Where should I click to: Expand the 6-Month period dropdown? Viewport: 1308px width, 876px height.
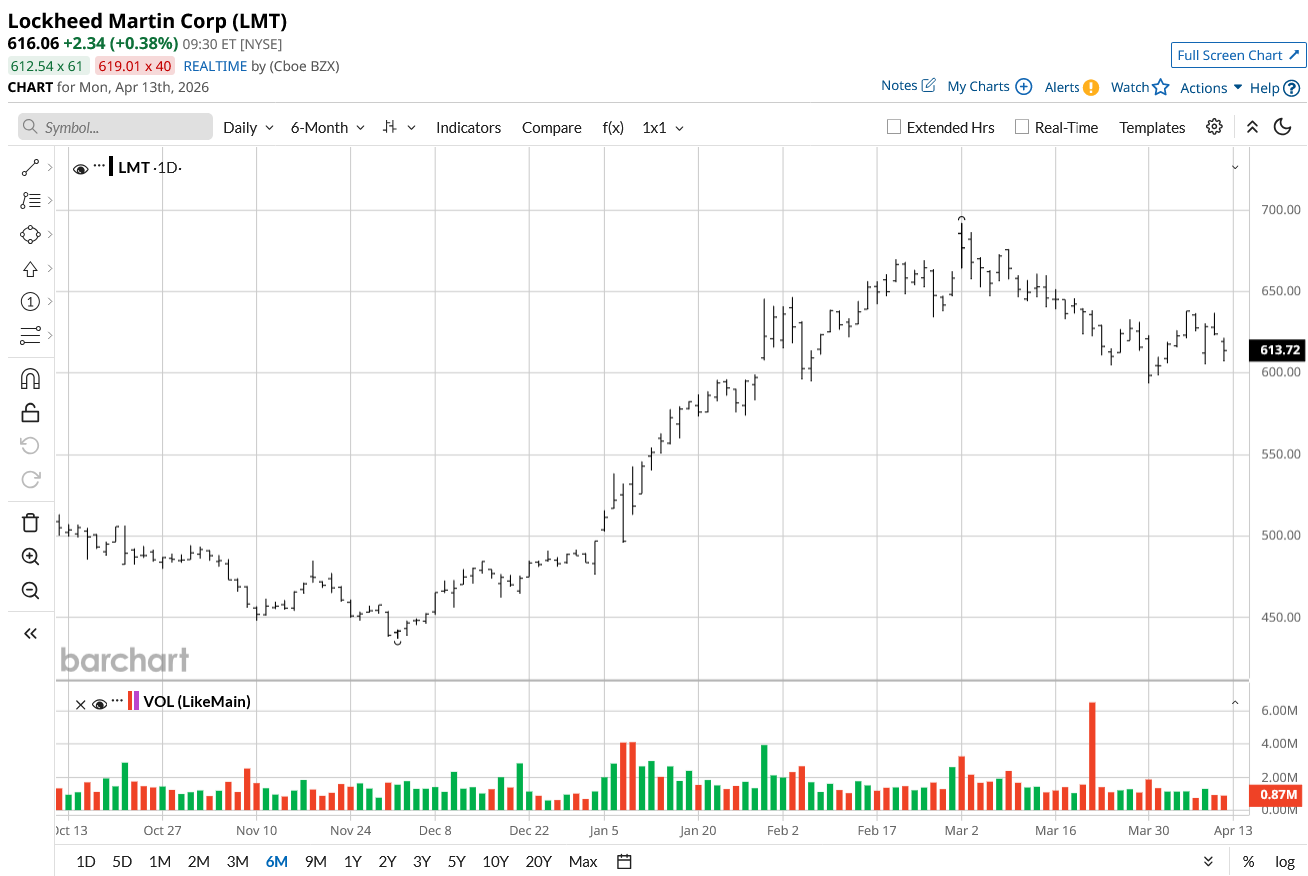(x=328, y=128)
